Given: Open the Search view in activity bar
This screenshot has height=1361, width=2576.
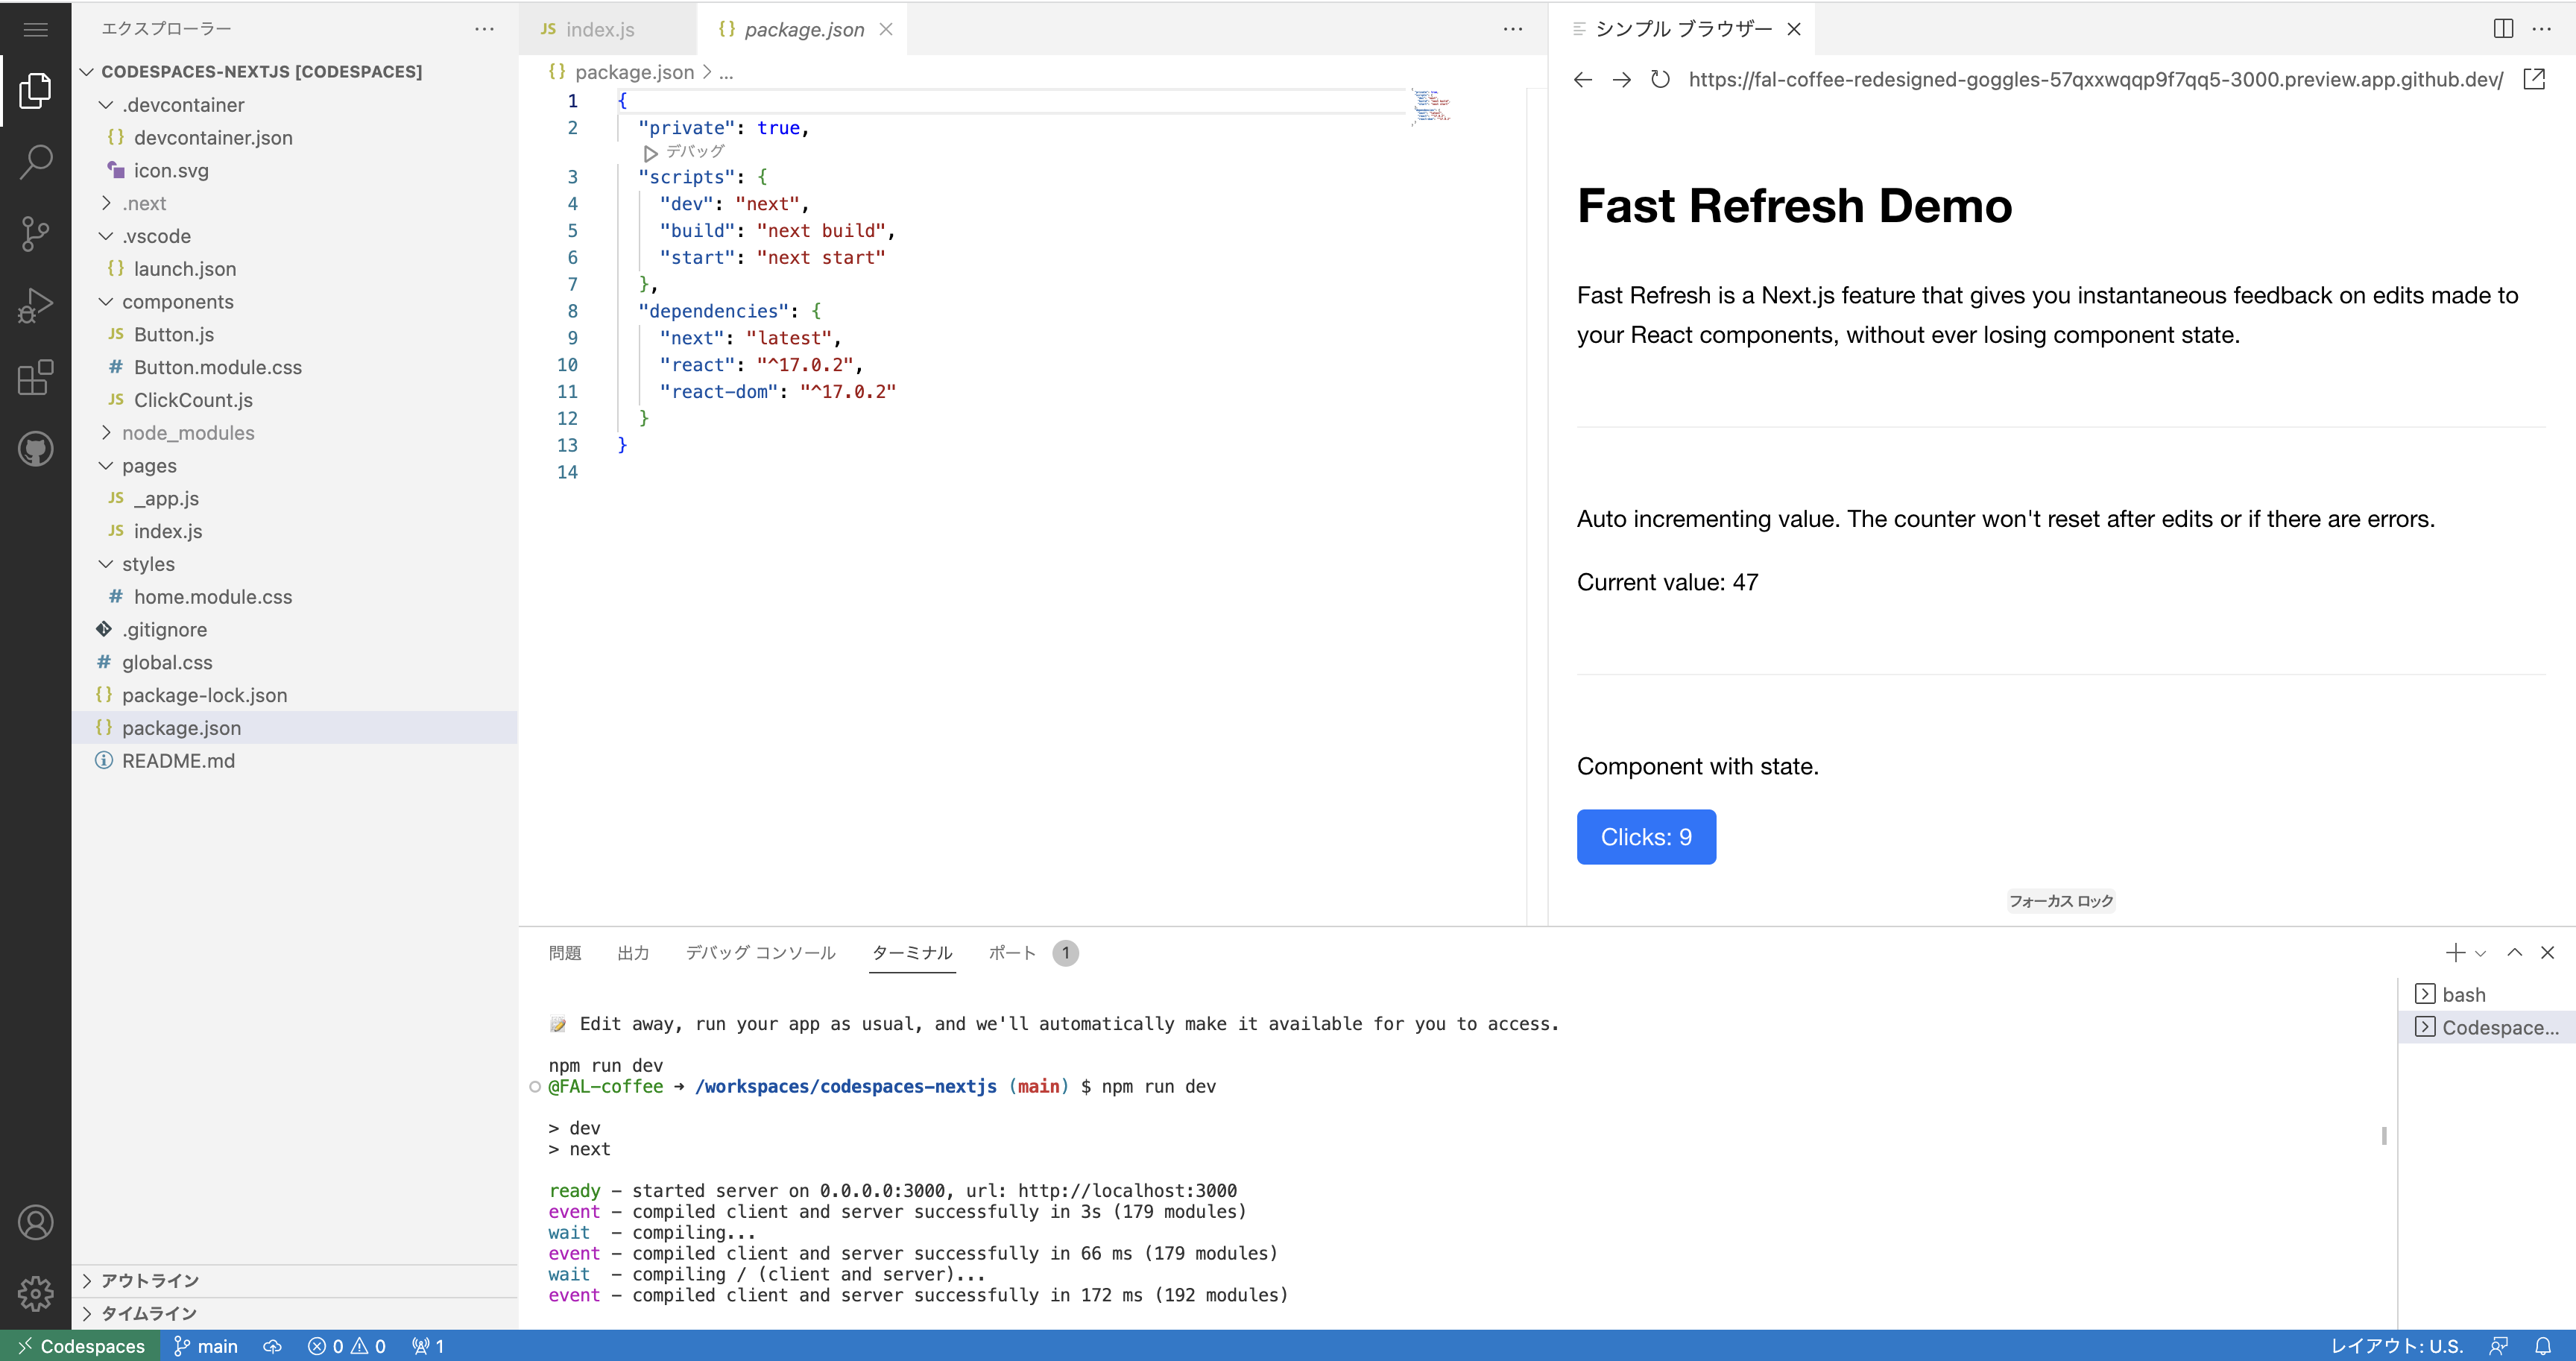Looking at the screenshot, I should (x=35, y=162).
